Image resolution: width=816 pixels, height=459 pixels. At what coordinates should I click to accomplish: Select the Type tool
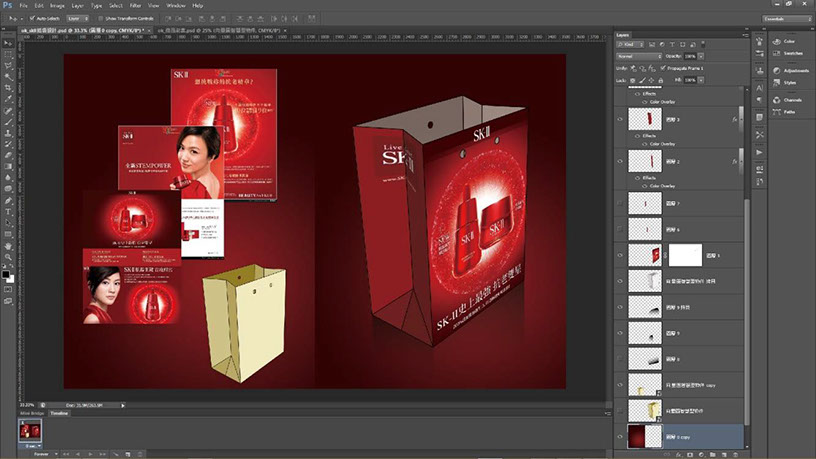pos(7,211)
